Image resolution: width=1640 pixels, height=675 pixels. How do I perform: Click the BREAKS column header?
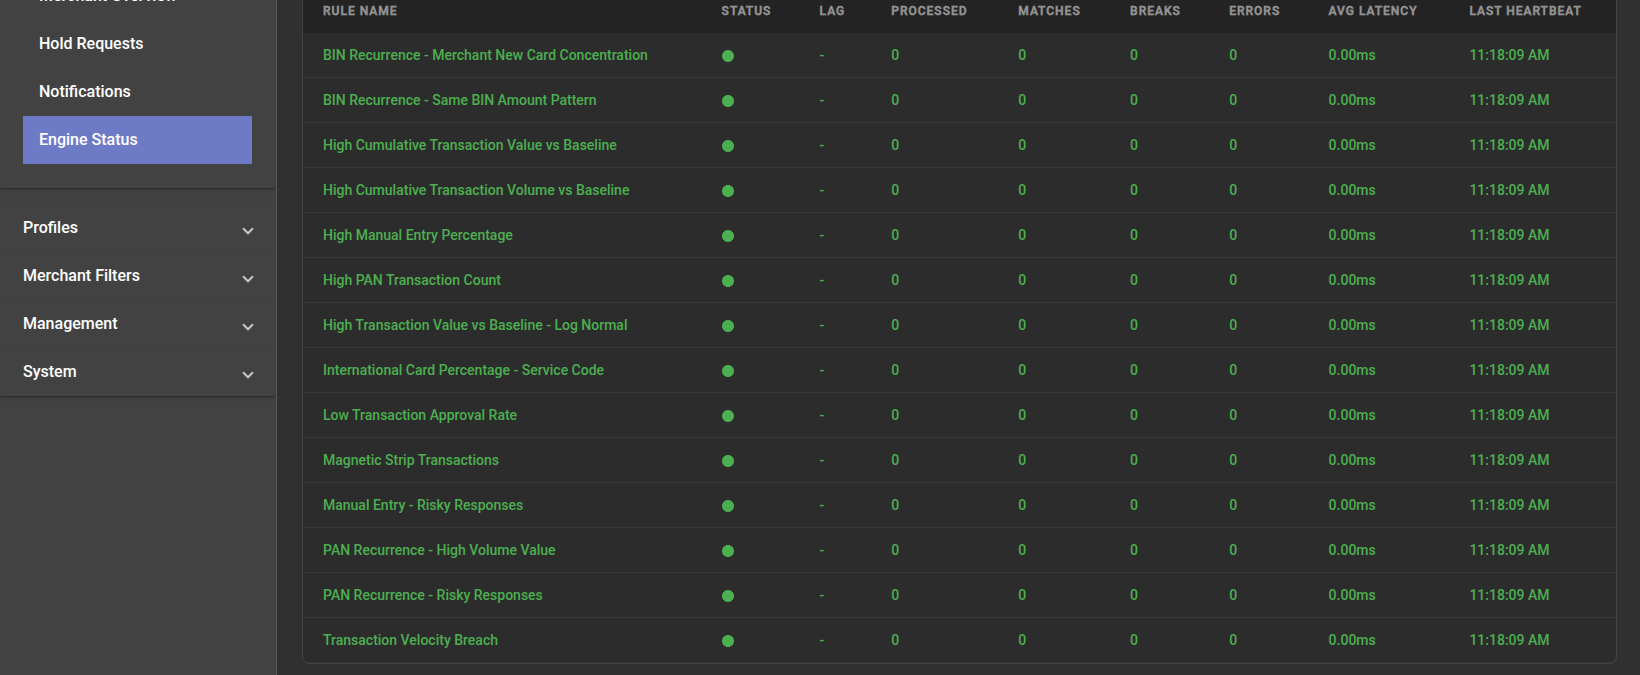coord(1155,11)
